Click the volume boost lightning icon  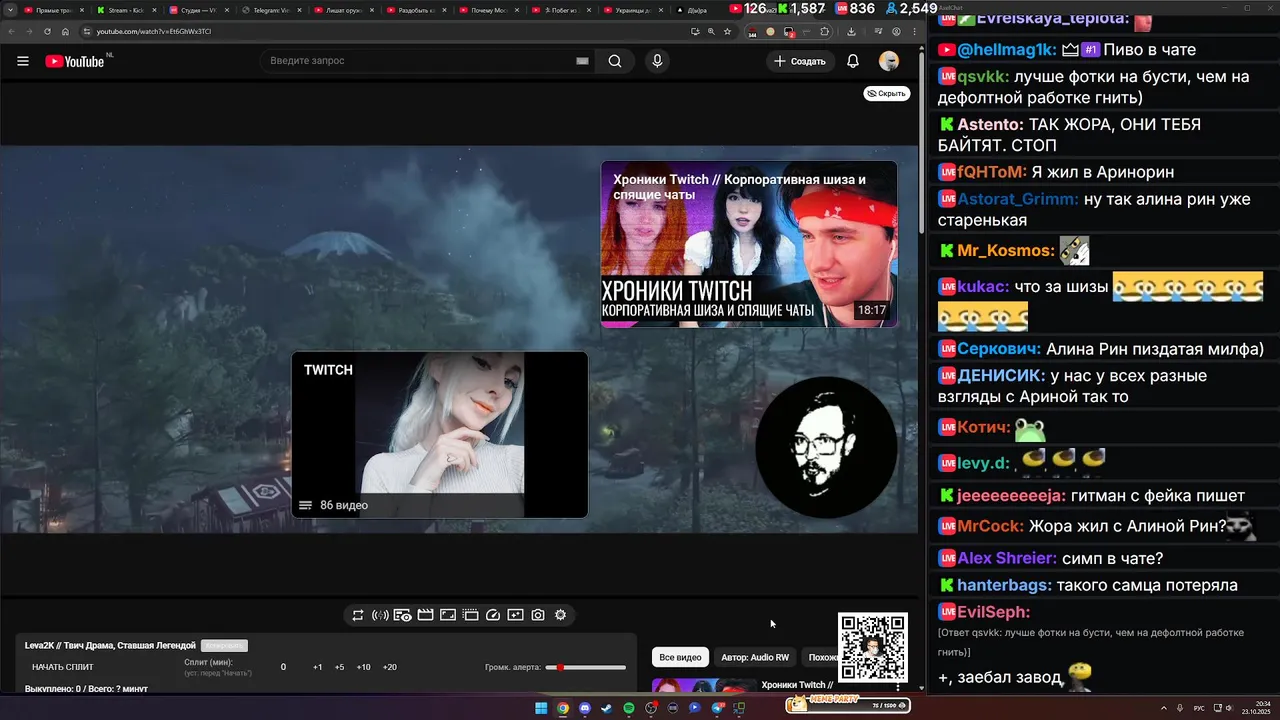(x=380, y=615)
